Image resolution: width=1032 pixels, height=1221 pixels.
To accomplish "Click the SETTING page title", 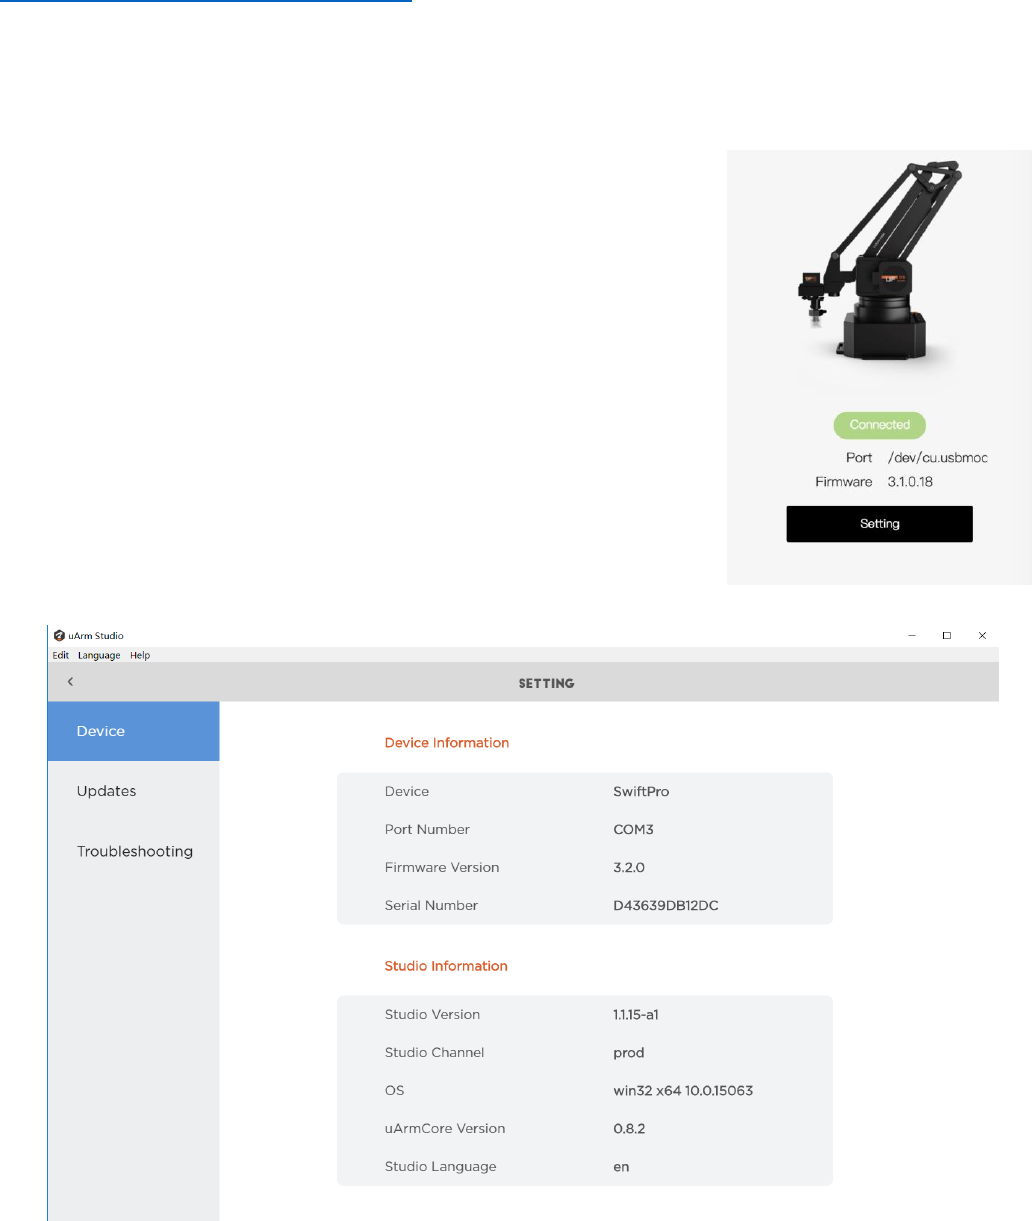I will coord(546,683).
